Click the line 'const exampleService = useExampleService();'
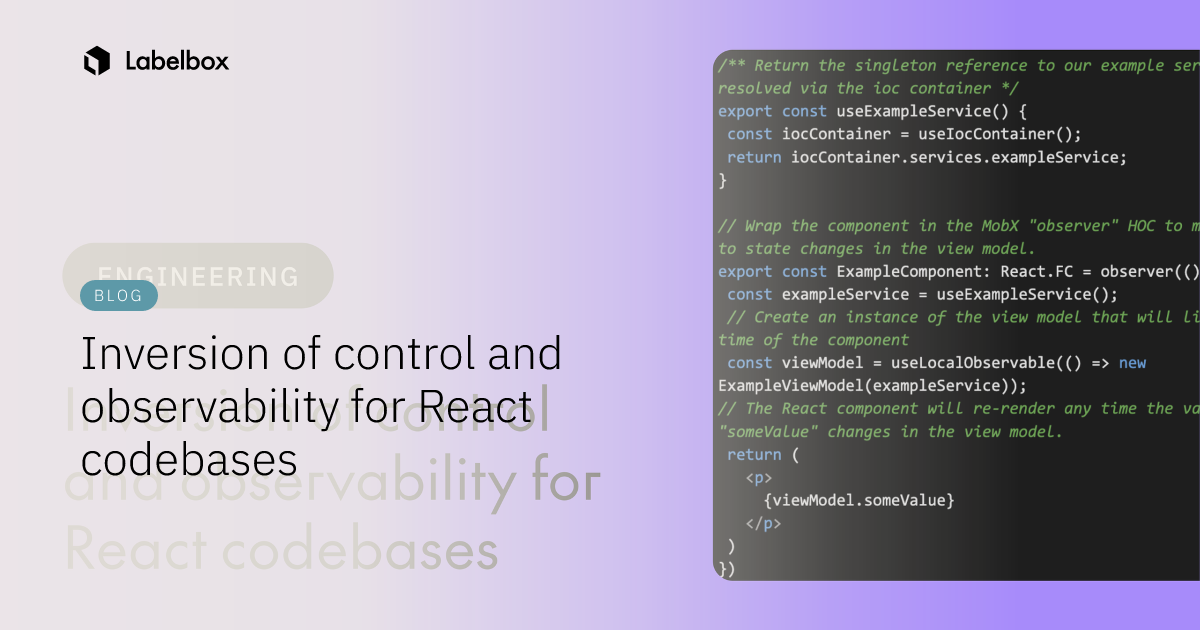This screenshot has height=630, width=1200. [x=923, y=294]
